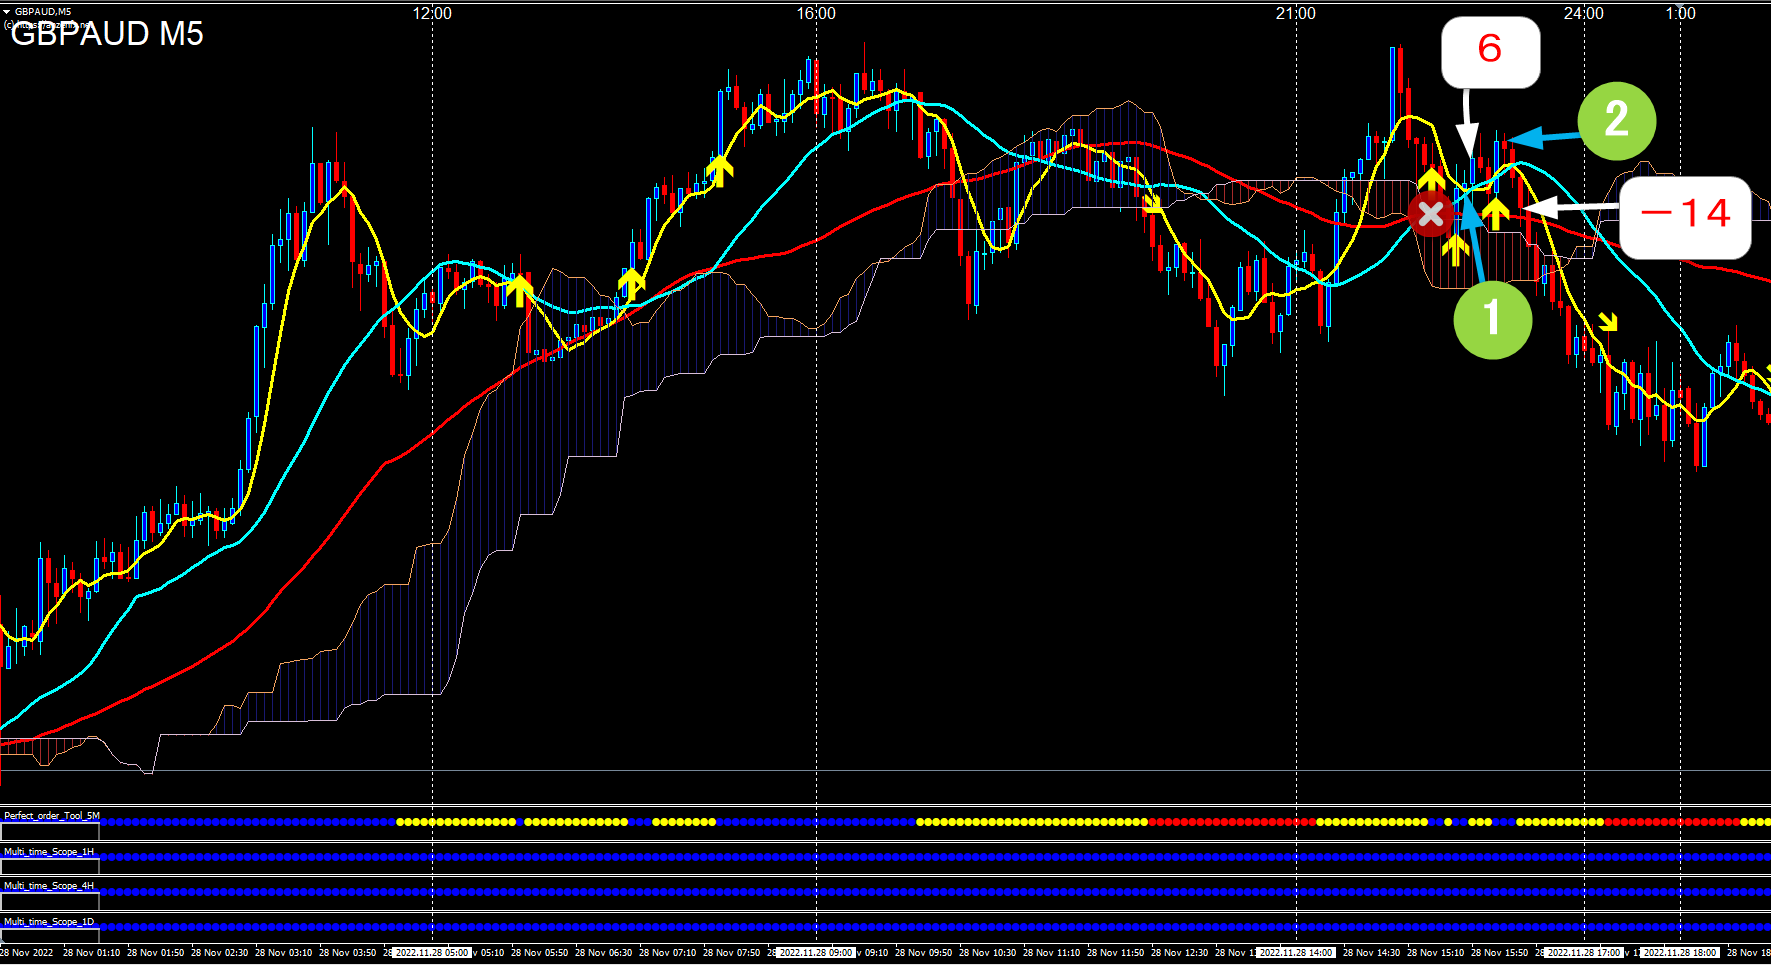Click the 28 Nov 11:10 time axis label
1771x965 pixels.
click(1052, 953)
